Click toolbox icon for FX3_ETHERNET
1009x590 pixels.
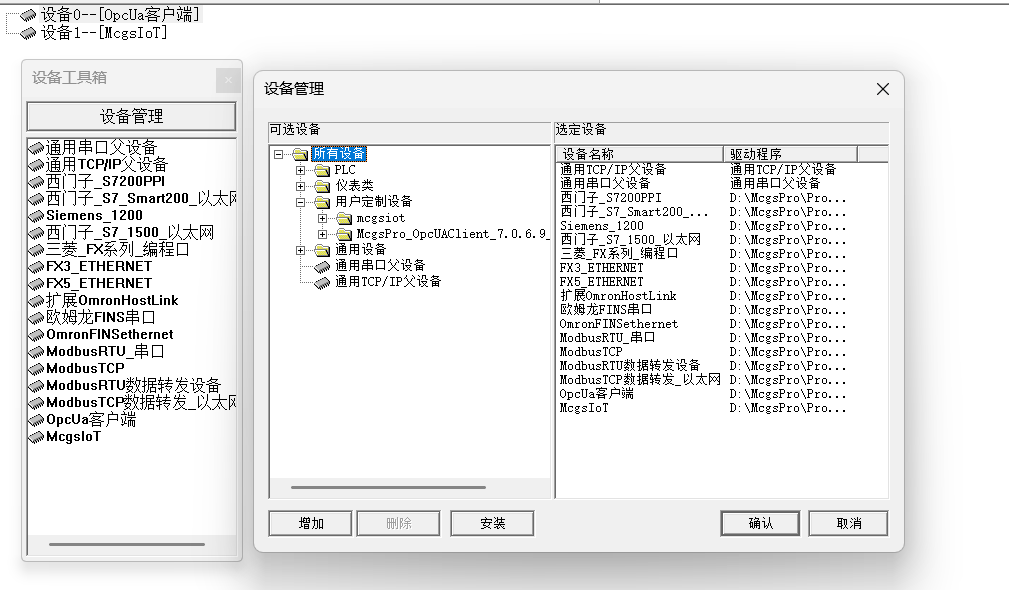(x=37, y=267)
